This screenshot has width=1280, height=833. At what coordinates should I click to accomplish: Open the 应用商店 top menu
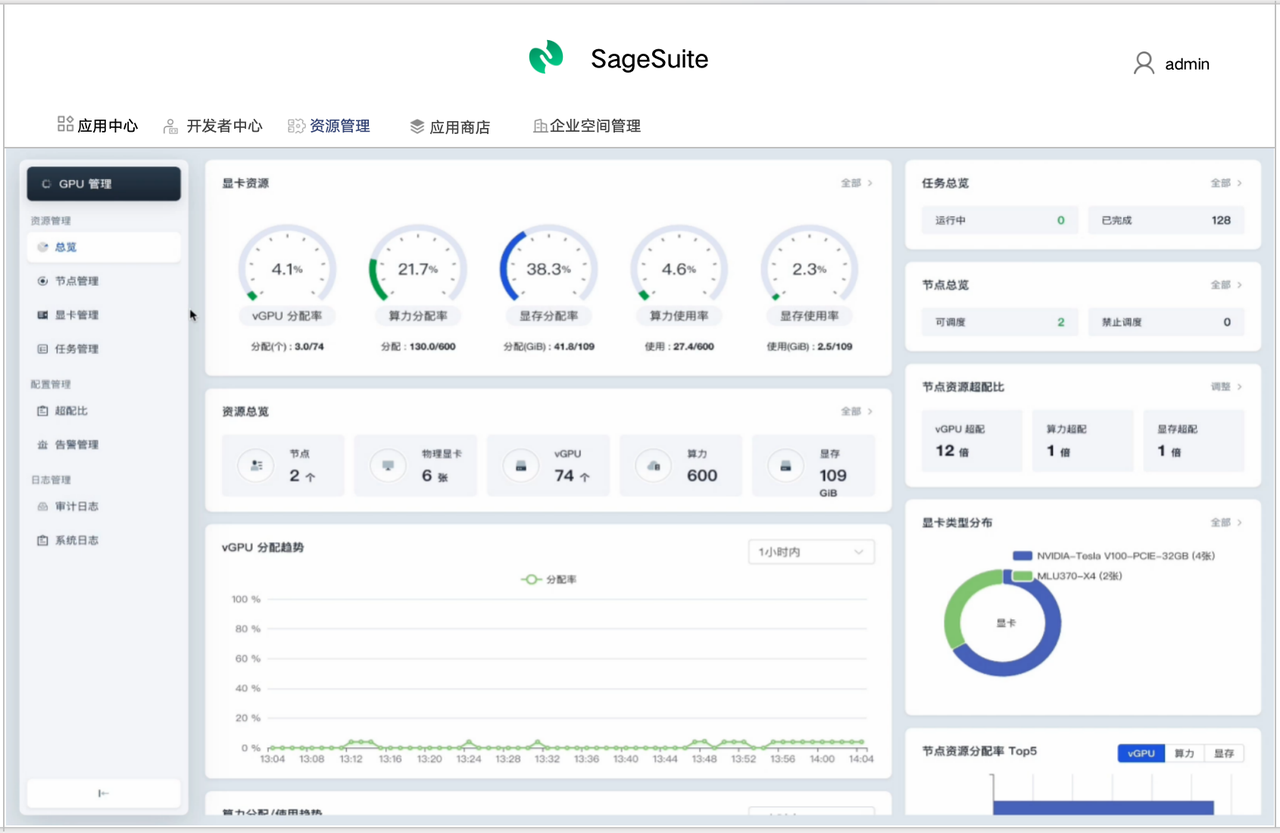450,126
